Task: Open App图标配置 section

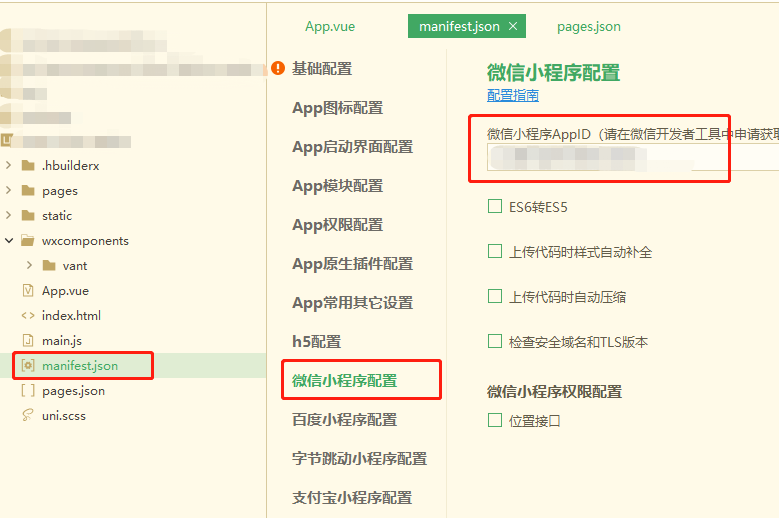Action: (x=338, y=108)
